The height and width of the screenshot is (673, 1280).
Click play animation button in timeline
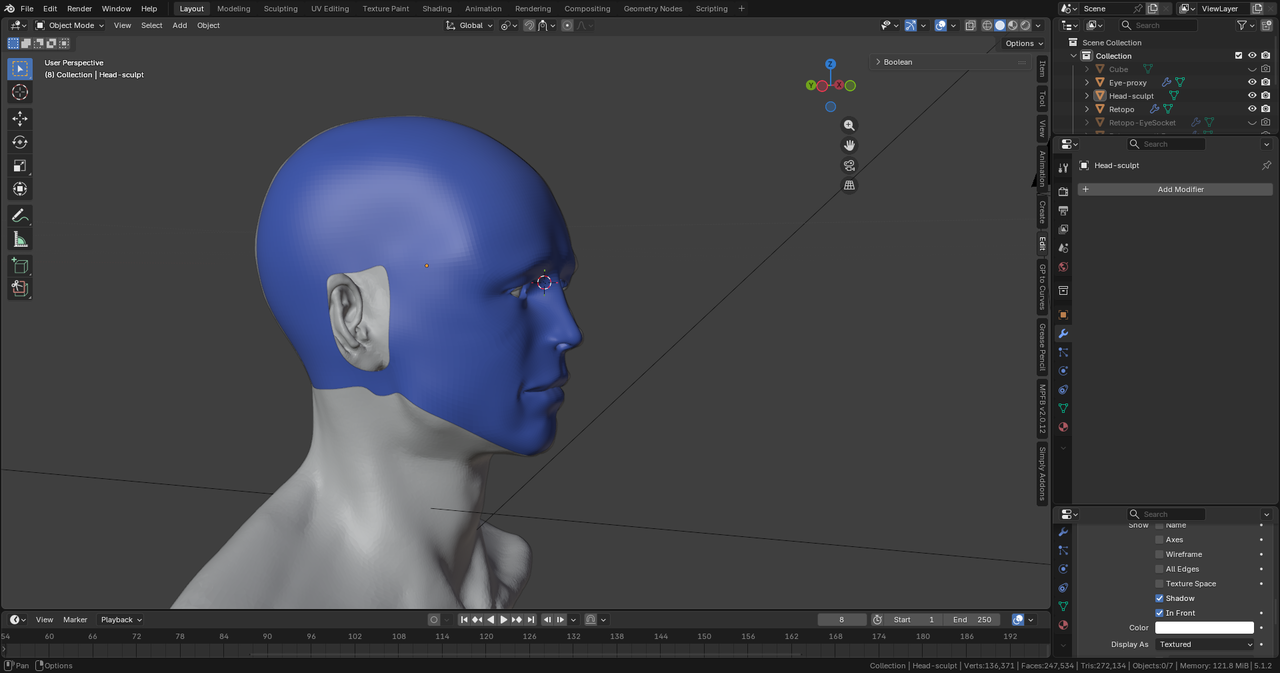[x=503, y=619]
